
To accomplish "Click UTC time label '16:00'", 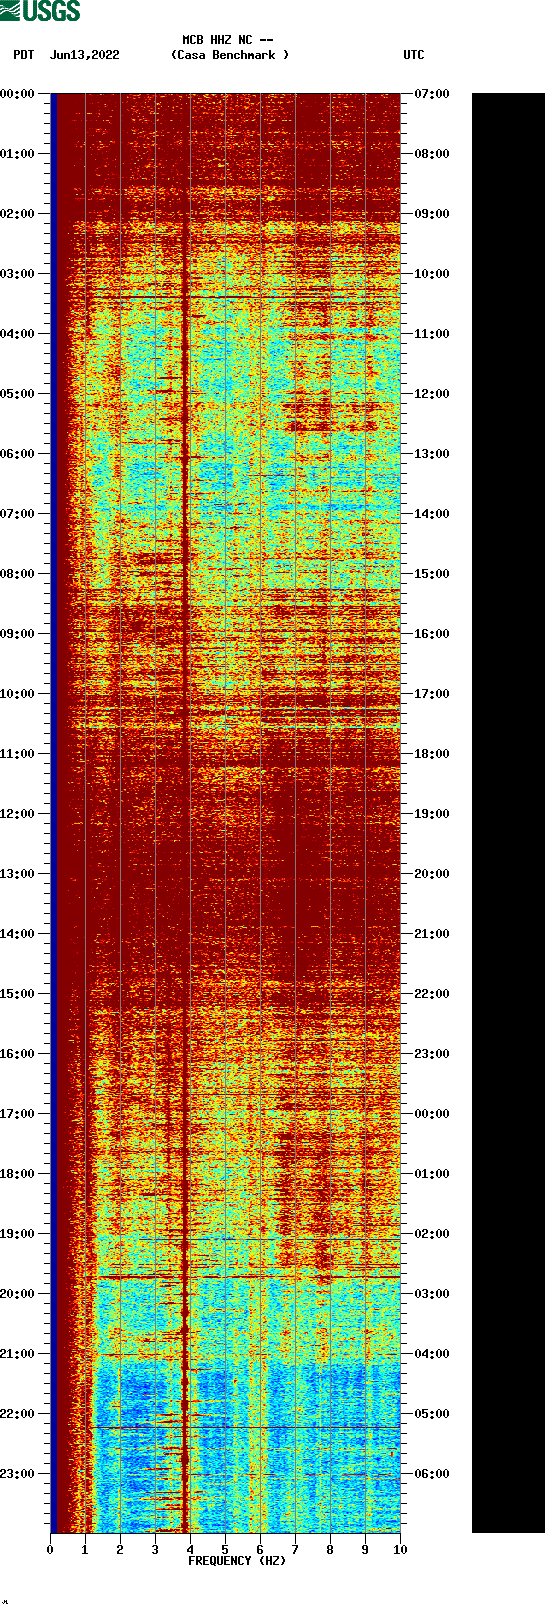I will (x=432, y=634).
